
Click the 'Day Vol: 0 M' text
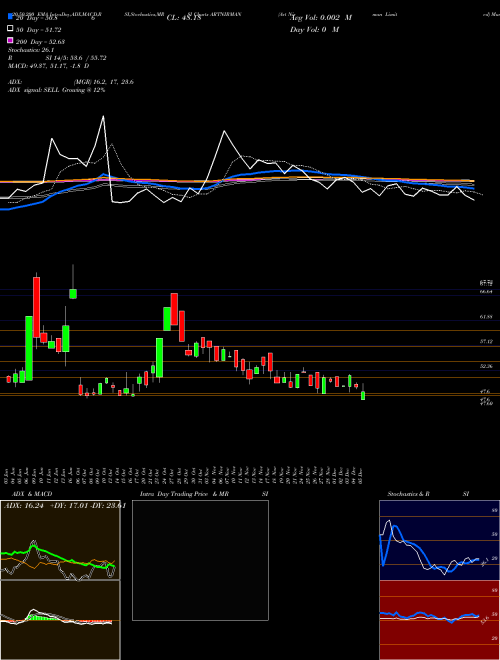click(314, 30)
